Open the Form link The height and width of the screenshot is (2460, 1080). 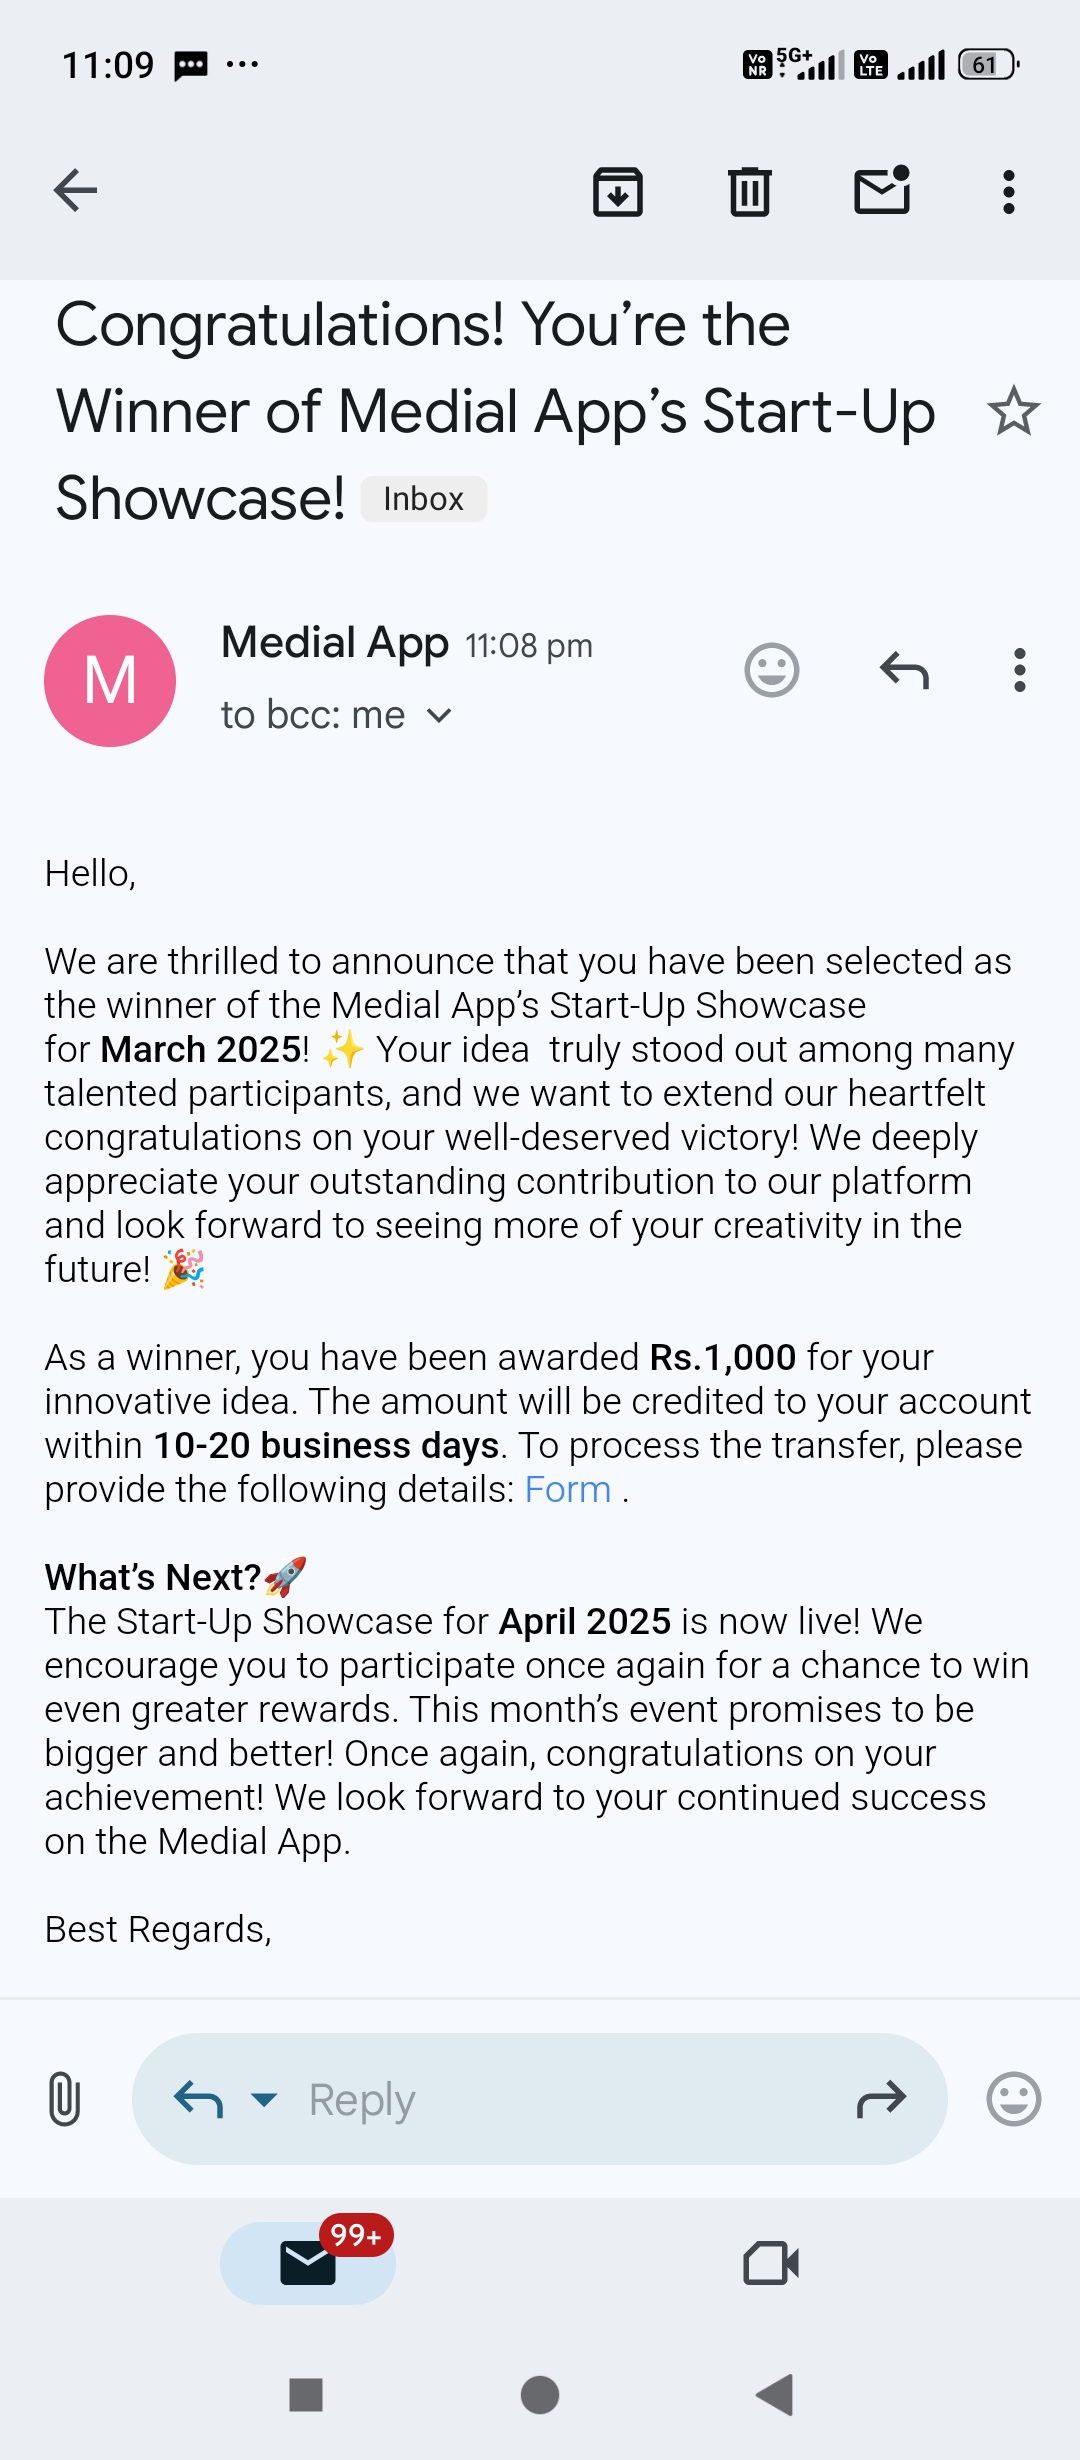567,1489
